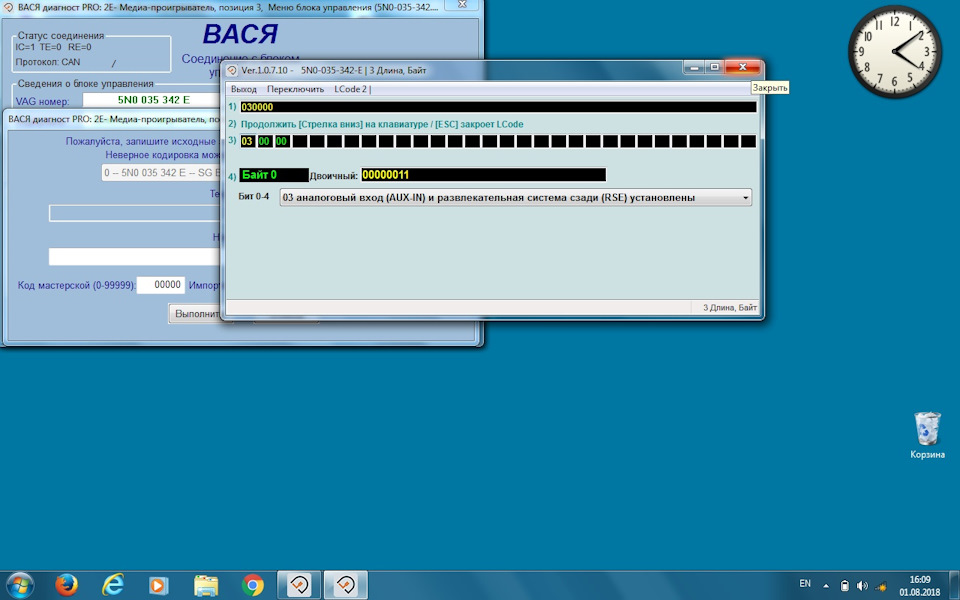Open the Переключить menu
Screen dimensions: 960x600
(295, 89)
